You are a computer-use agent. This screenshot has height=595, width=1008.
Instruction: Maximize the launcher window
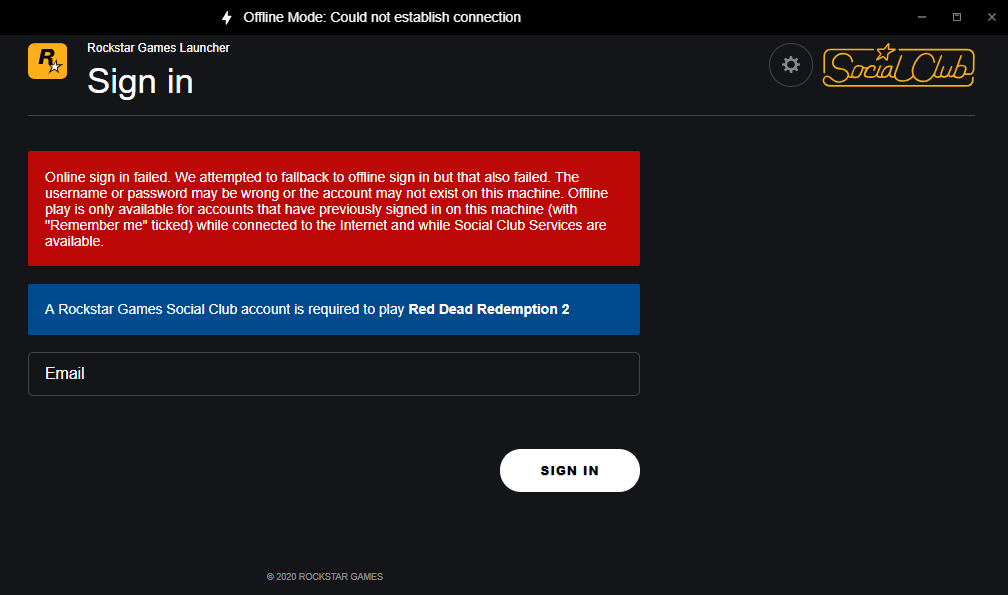click(x=957, y=17)
